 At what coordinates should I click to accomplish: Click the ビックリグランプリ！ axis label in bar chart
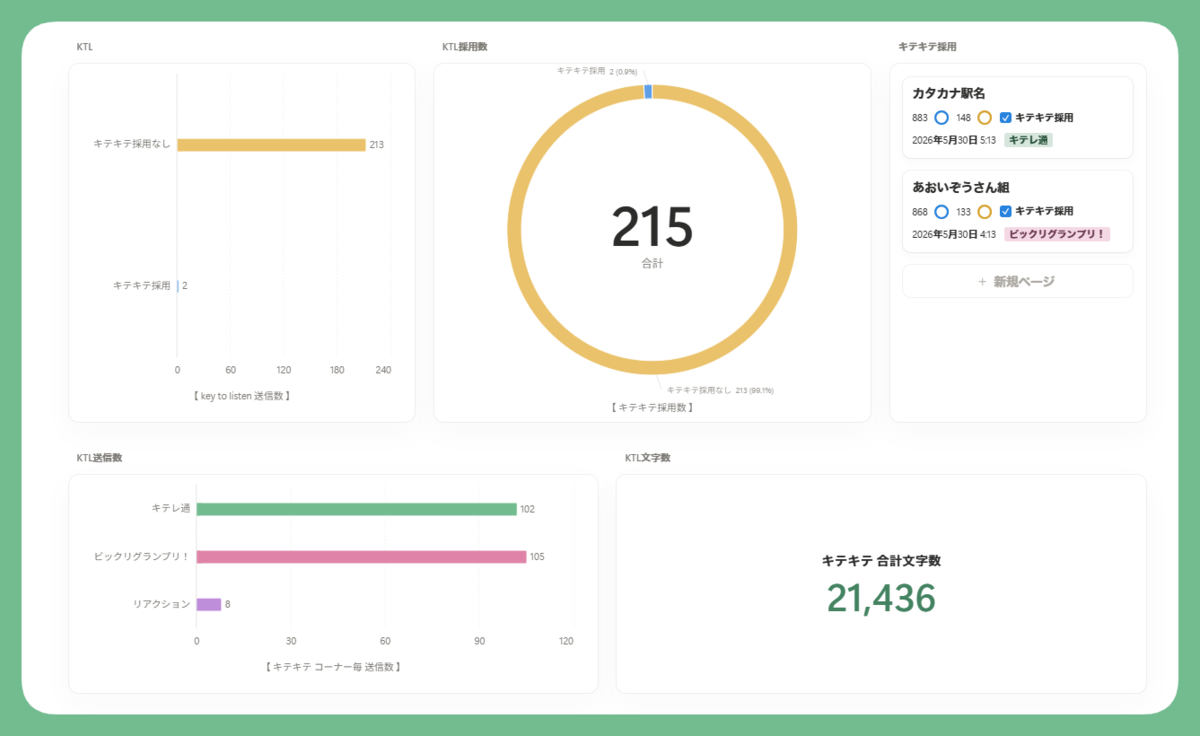tap(142, 556)
